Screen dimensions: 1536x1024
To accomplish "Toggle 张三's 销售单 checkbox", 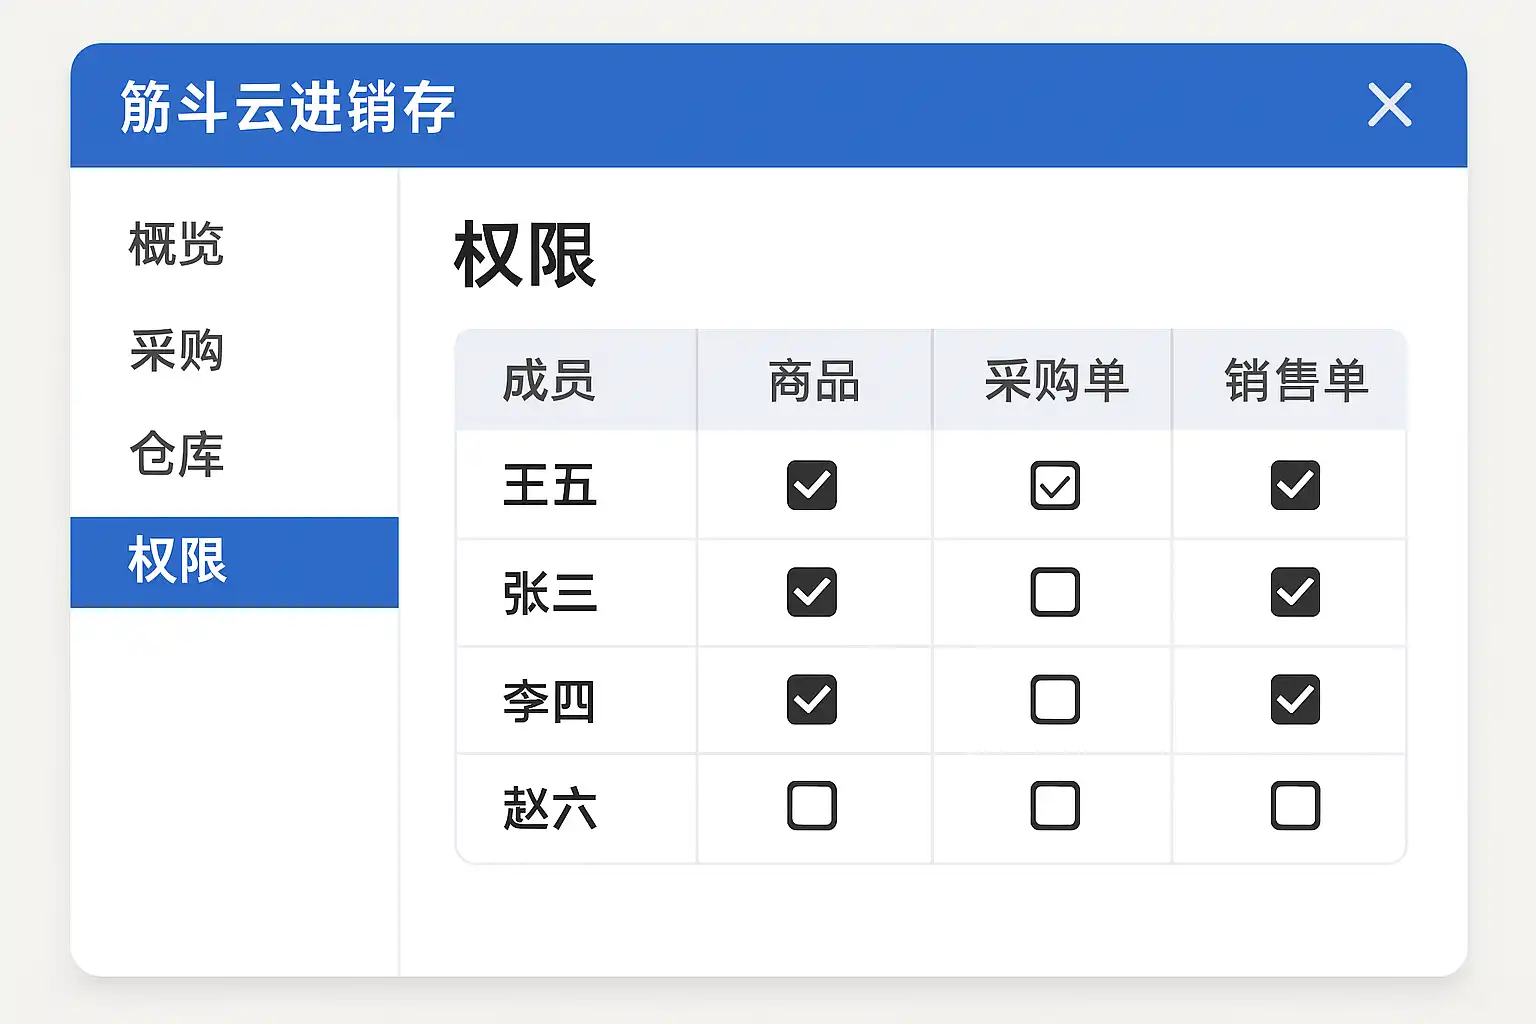I will pyautogui.click(x=1295, y=592).
